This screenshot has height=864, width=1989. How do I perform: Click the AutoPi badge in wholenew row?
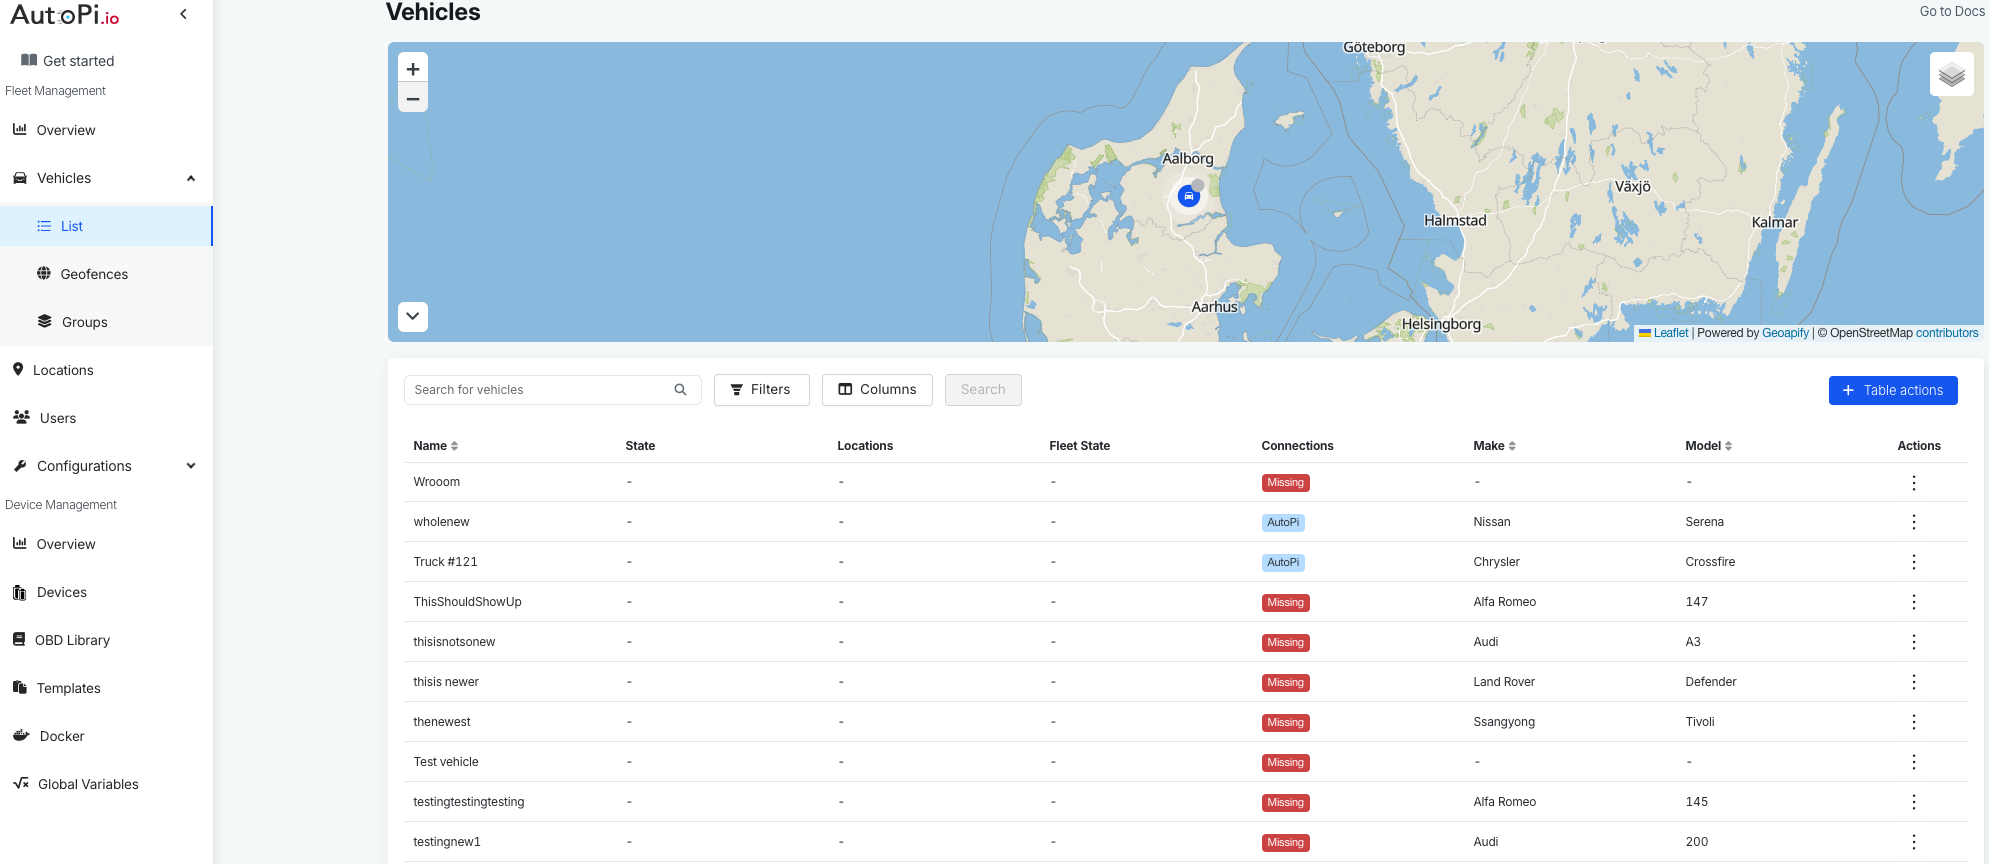point(1283,522)
